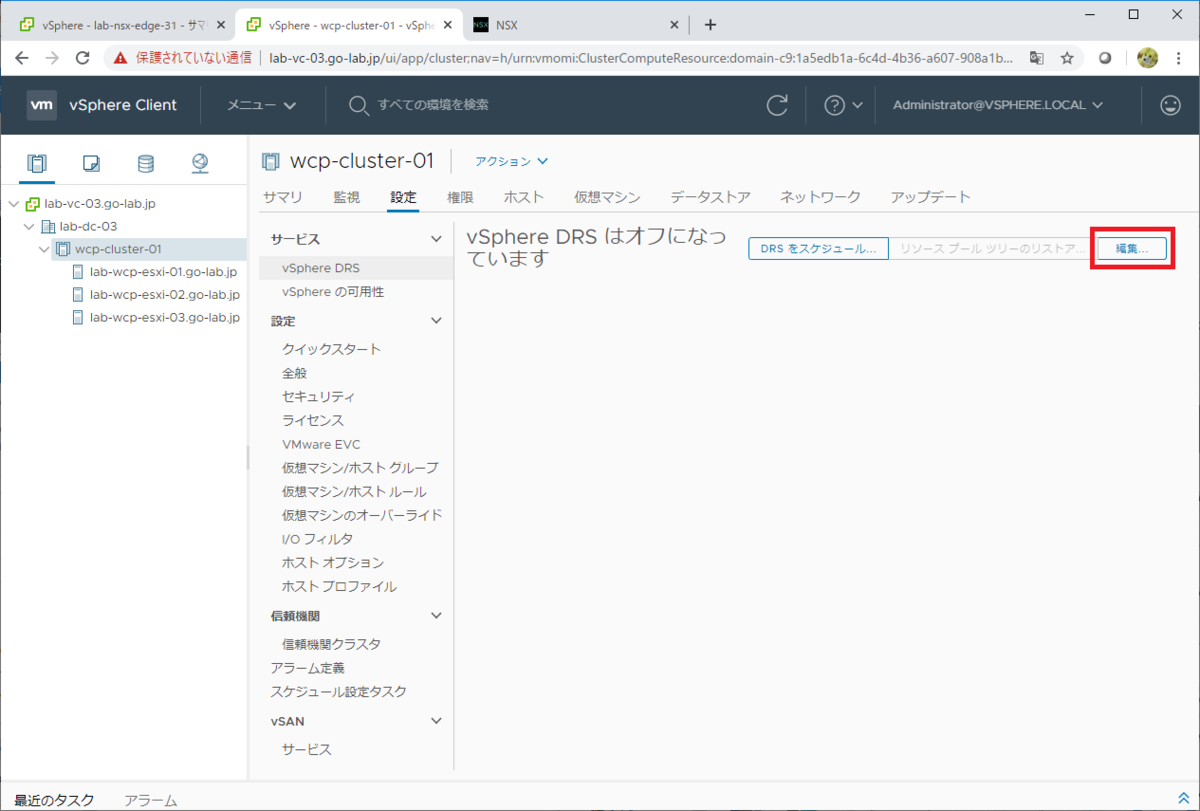Image resolution: width=1200 pixels, height=811 pixels.
Task: Click the vm logo in vSphere header
Action: (42, 105)
